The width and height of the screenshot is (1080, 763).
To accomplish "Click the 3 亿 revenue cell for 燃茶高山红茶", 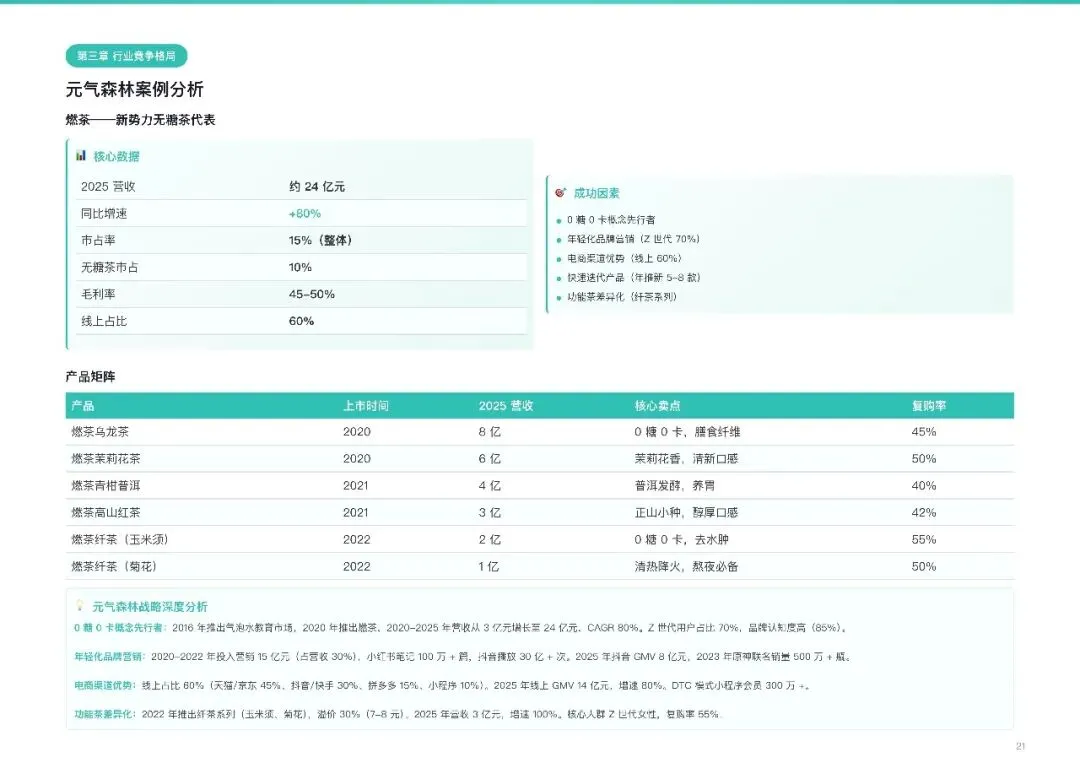I will (x=490, y=512).
